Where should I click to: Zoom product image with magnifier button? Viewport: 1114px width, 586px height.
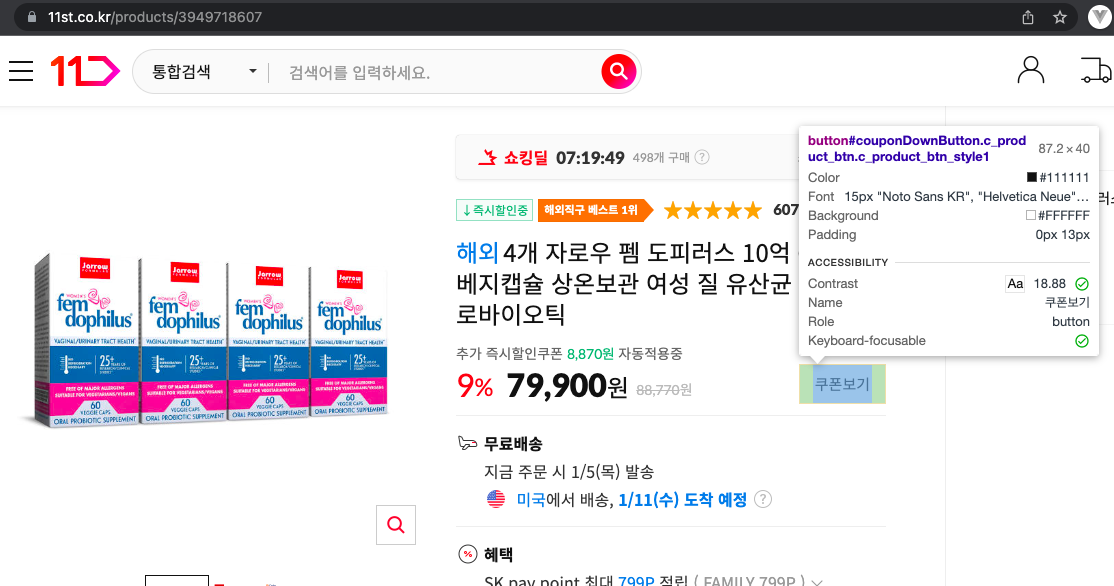[396, 525]
